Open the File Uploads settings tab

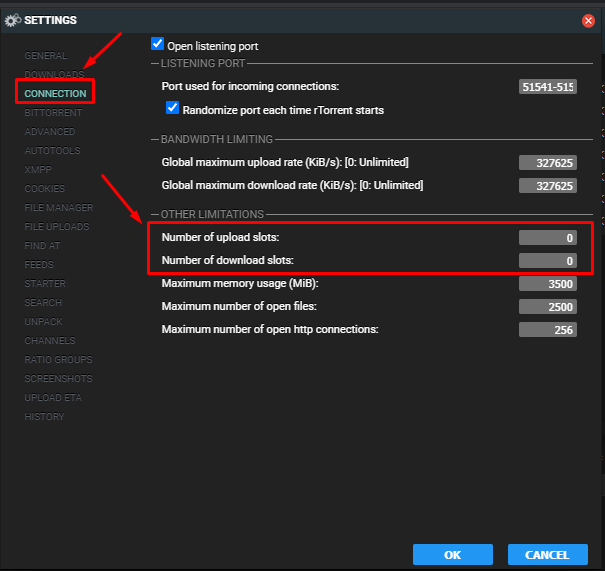pos(57,226)
